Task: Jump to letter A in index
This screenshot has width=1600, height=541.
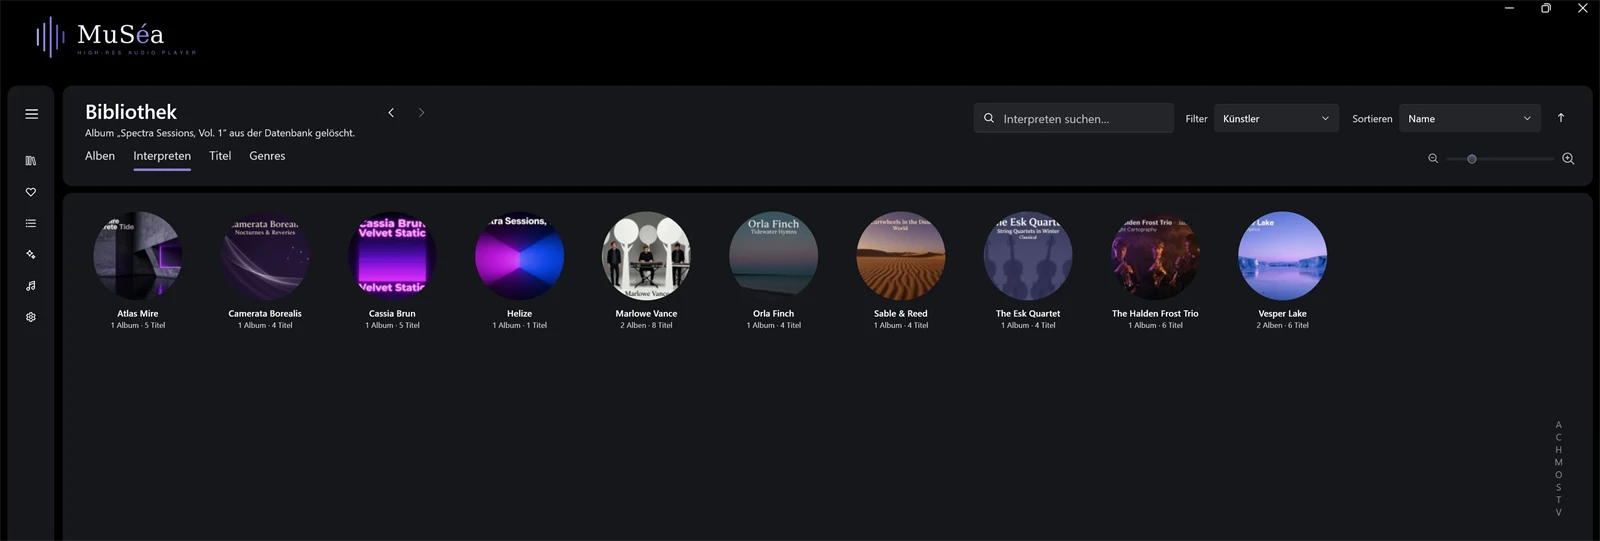Action: click(1558, 425)
